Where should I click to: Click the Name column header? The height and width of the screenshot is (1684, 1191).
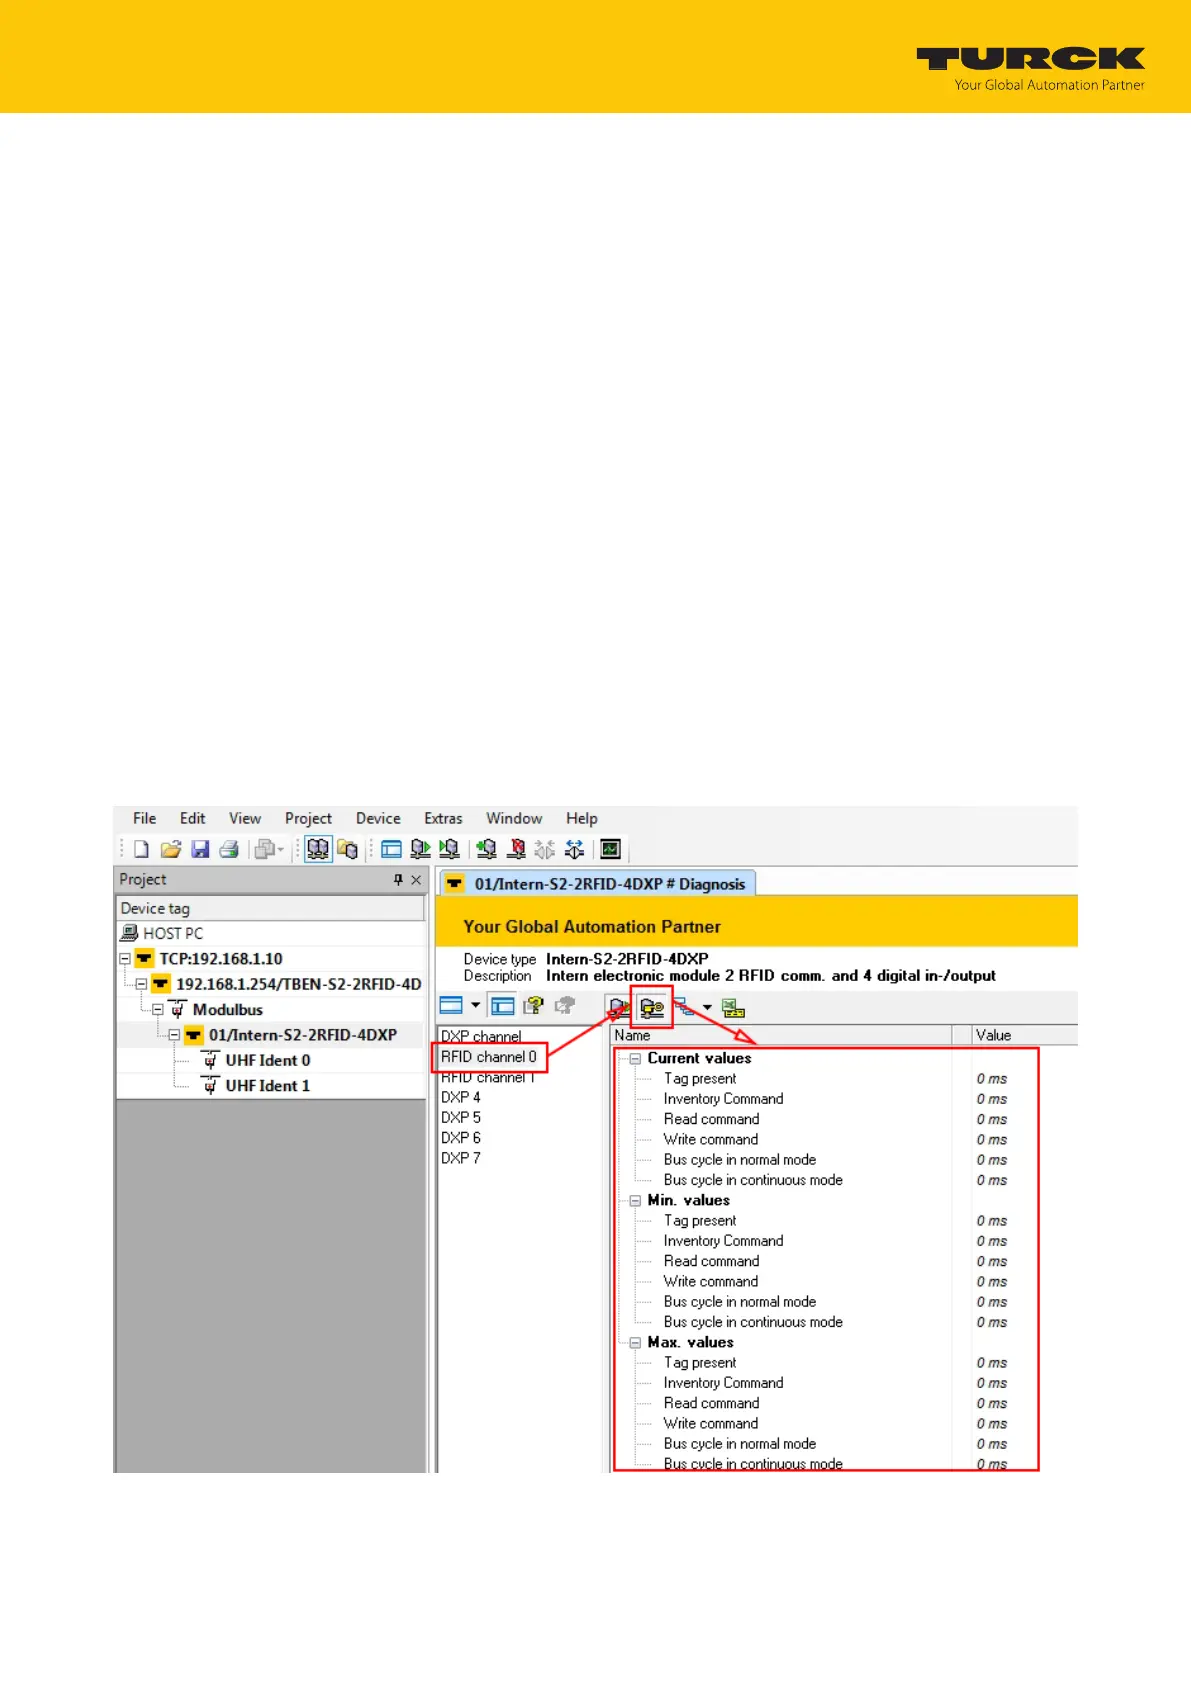780,1035
